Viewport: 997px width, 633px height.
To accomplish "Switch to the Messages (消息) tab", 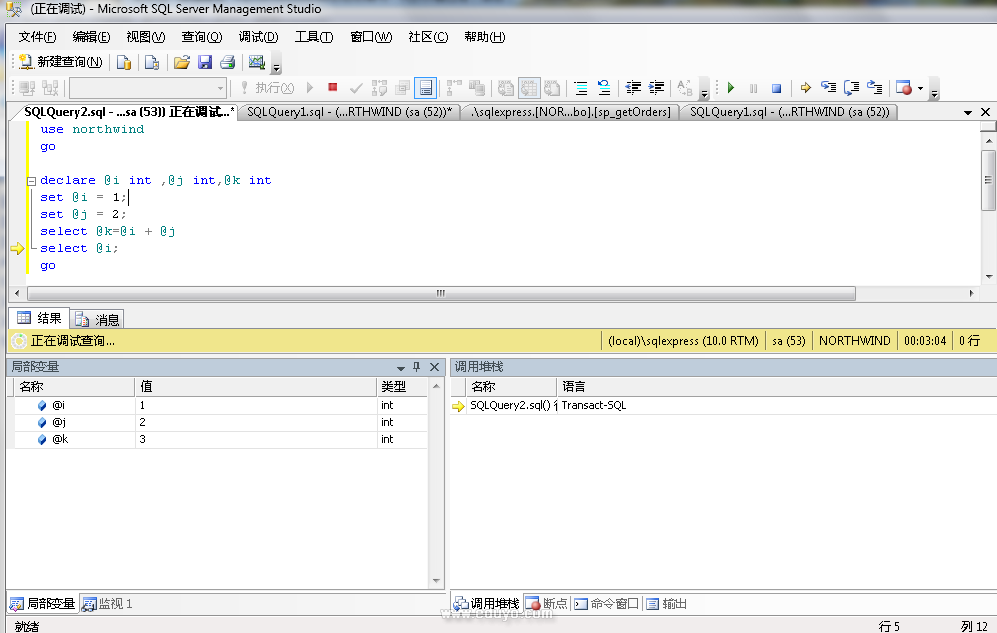I will coord(98,319).
